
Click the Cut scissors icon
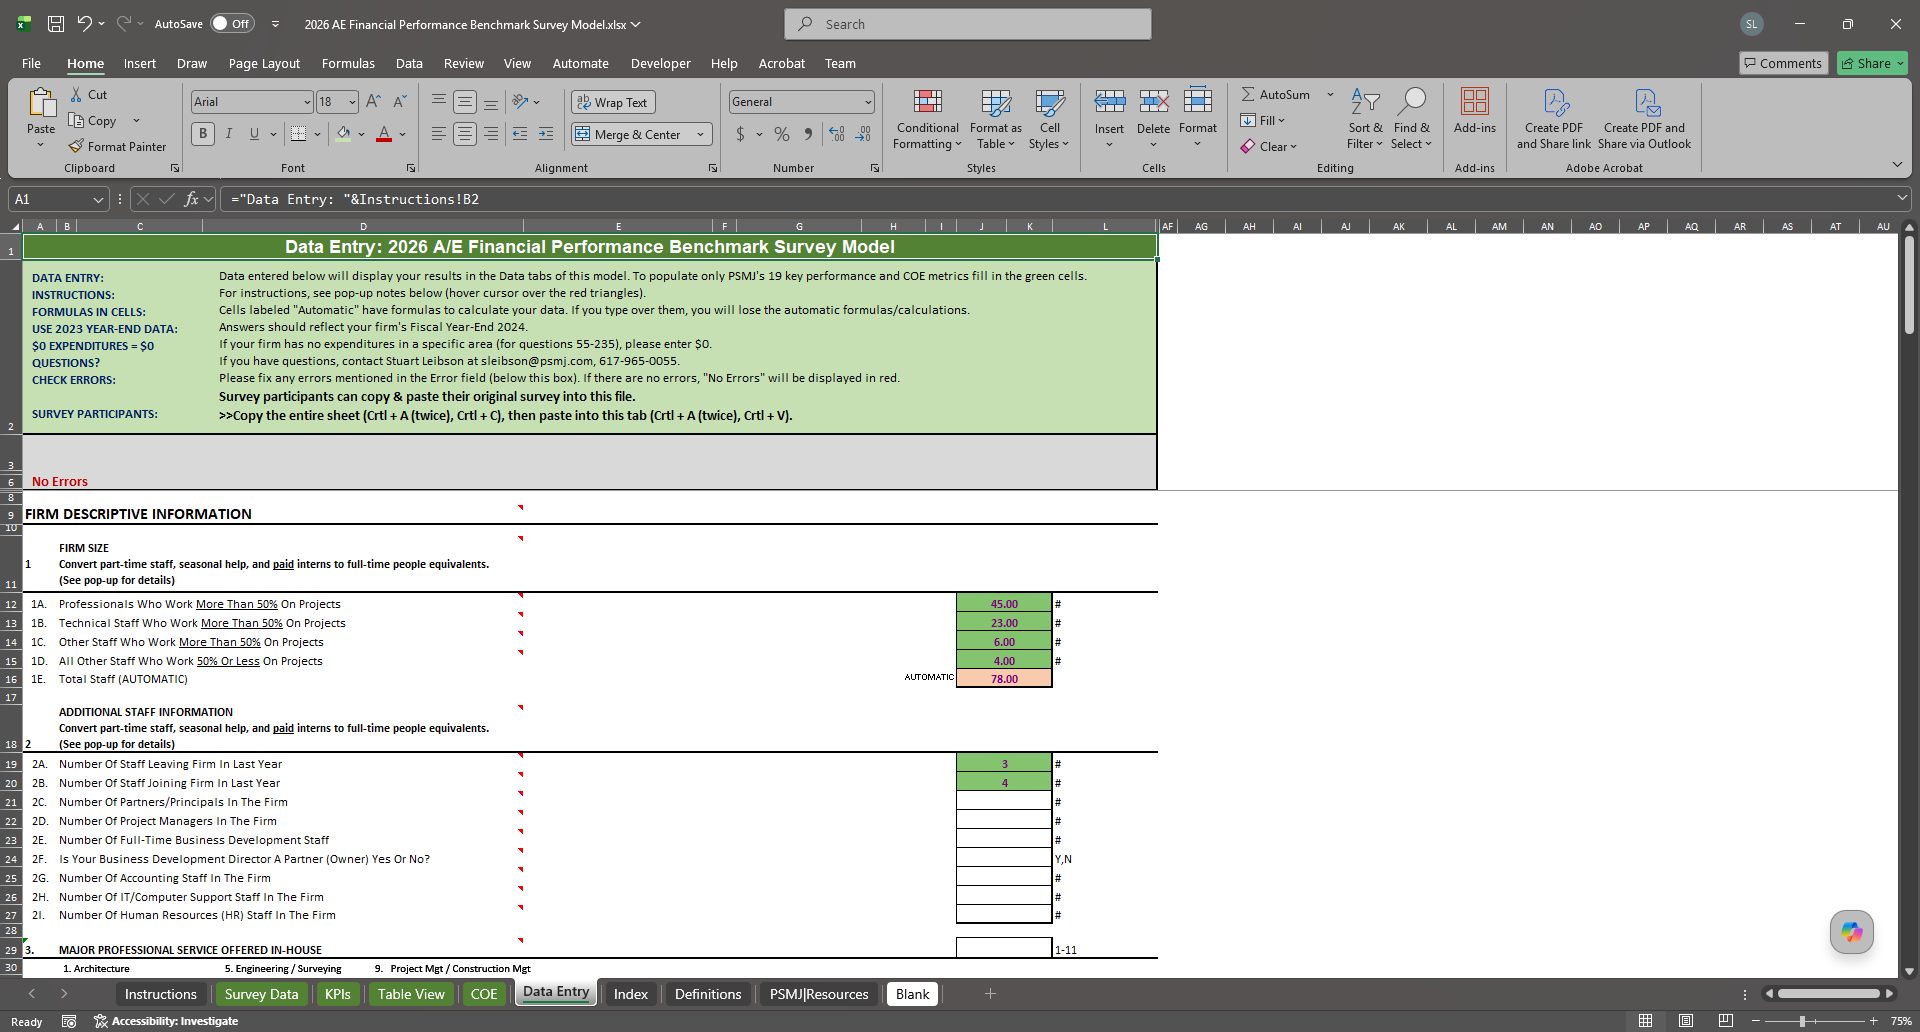click(x=76, y=94)
